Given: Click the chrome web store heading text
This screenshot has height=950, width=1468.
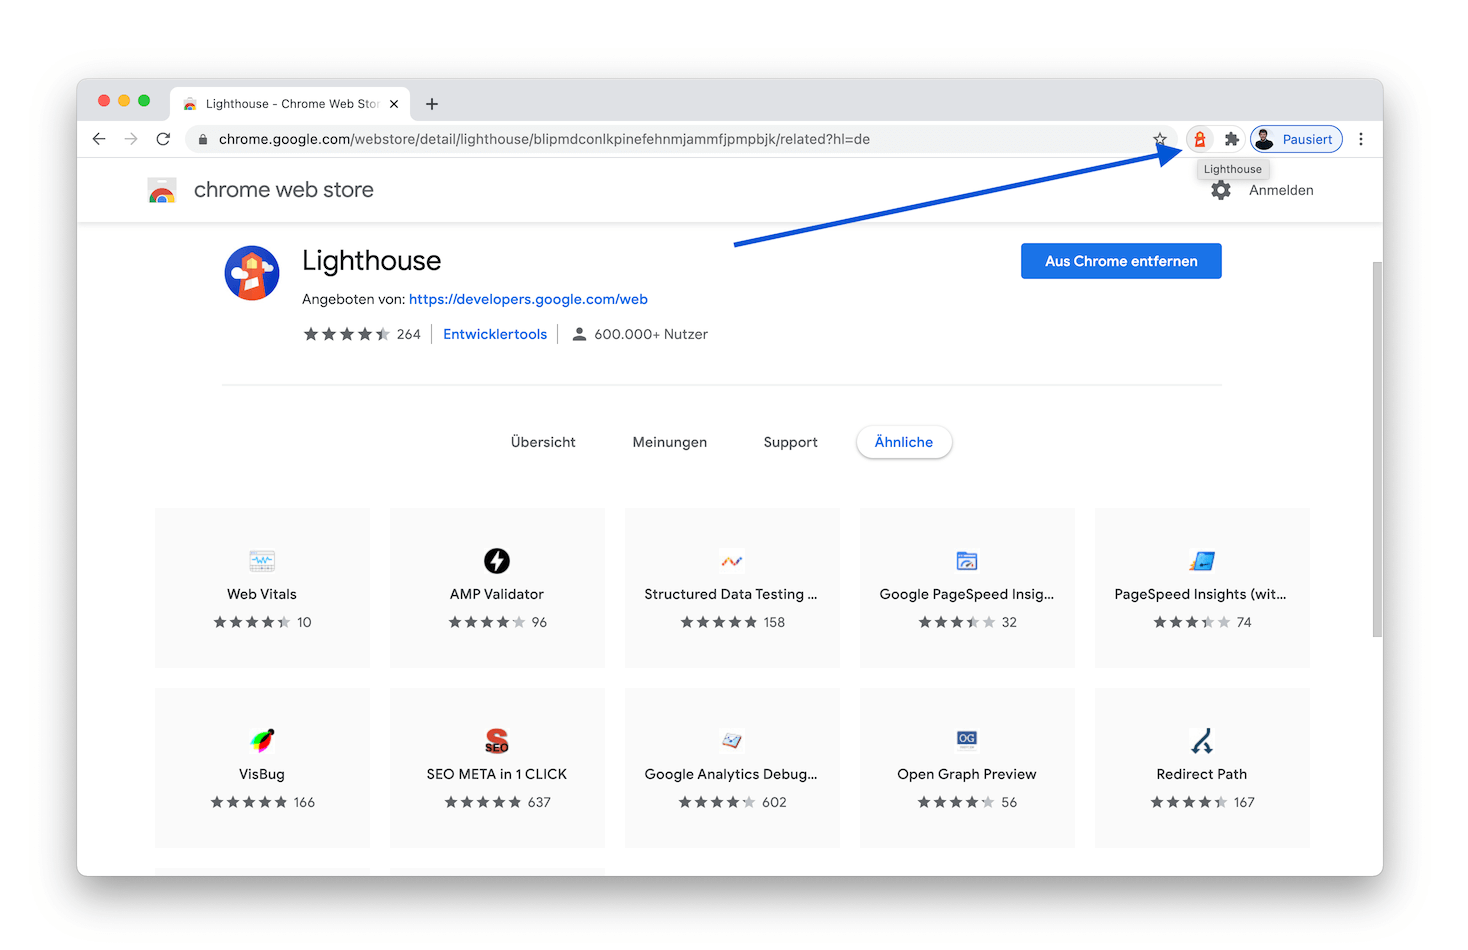Looking at the screenshot, I should (284, 190).
